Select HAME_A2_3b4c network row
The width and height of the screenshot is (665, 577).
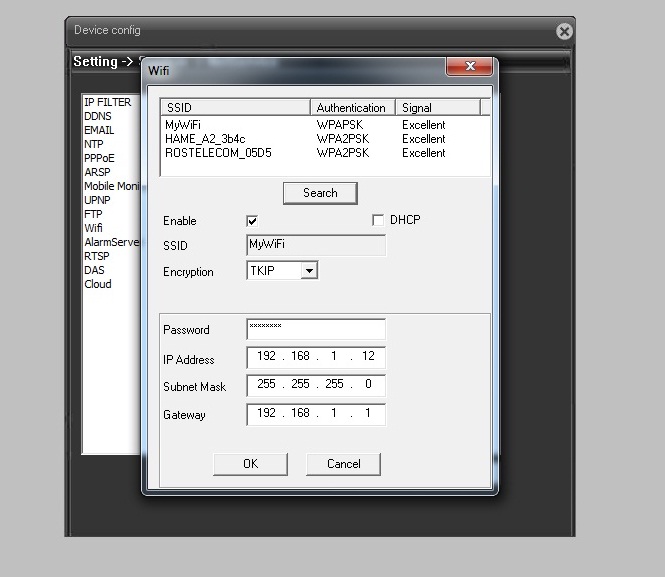coord(203,139)
